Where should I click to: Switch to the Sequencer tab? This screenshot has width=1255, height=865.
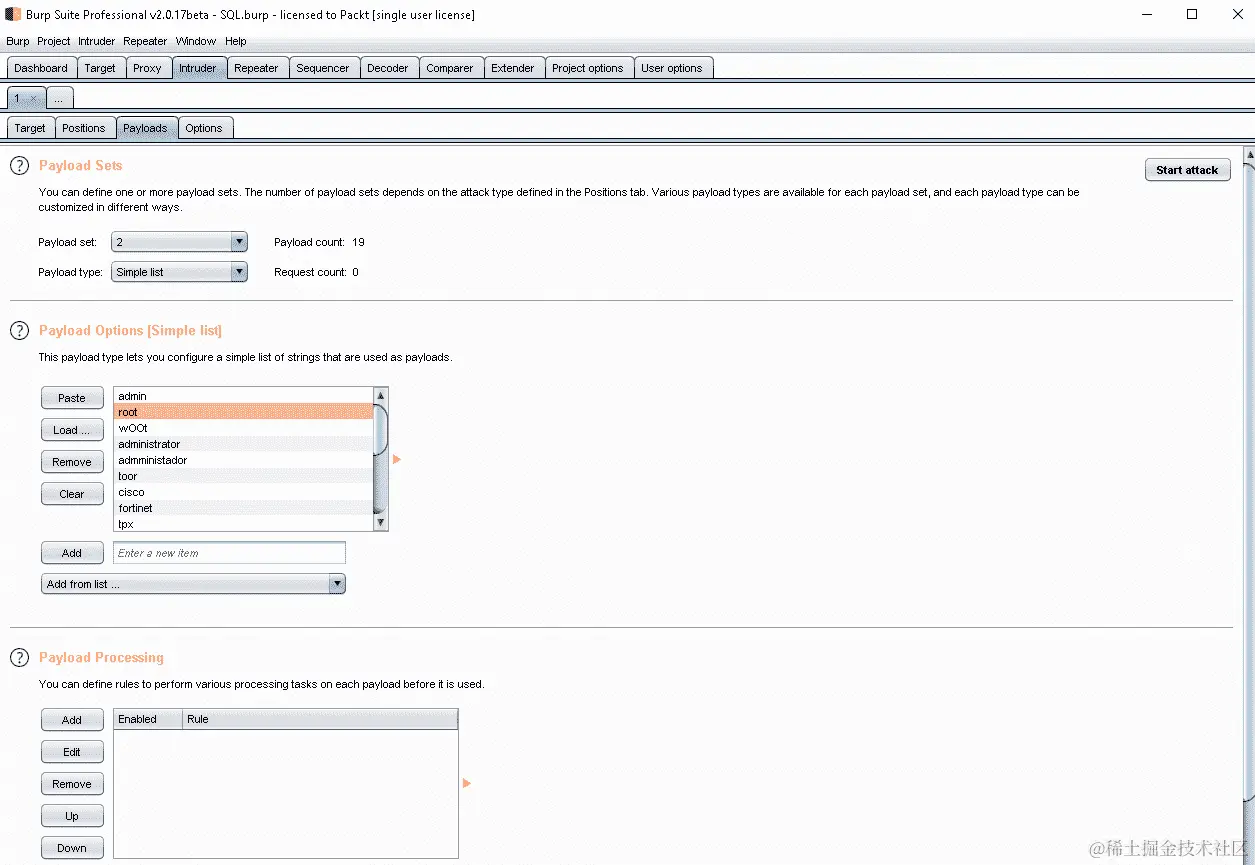click(x=323, y=68)
